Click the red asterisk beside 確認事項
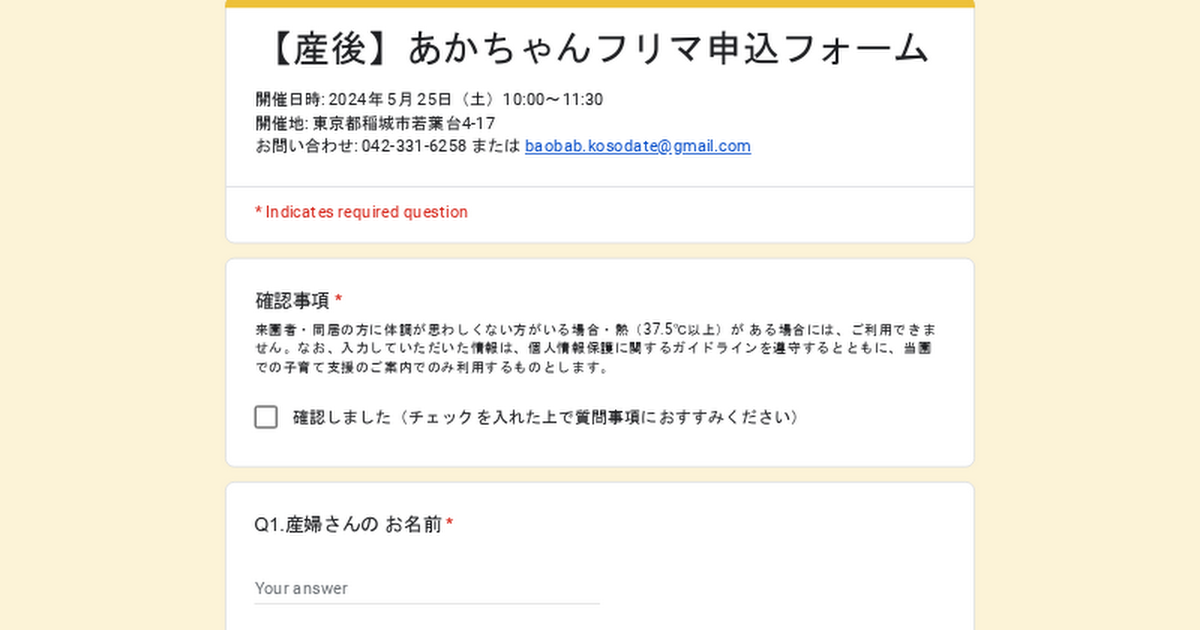Image resolution: width=1200 pixels, height=630 pixels. (x=339, y=299)
